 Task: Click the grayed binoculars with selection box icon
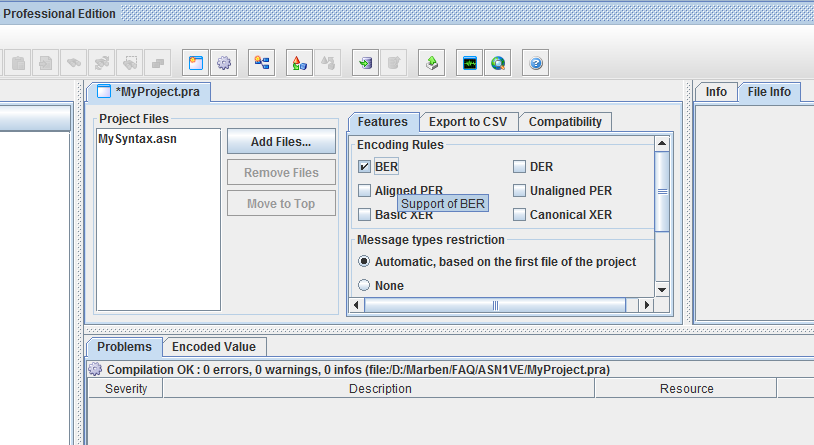[130, 63]
